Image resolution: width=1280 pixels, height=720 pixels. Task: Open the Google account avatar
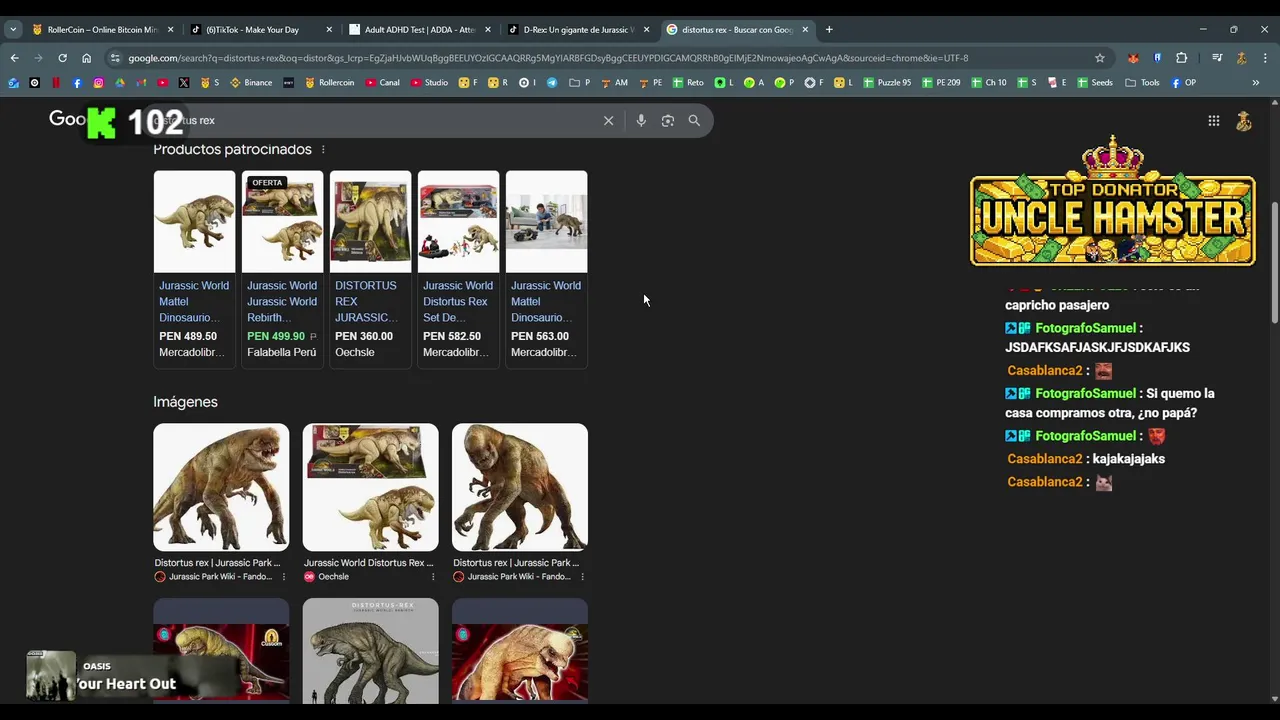pyautogui.click(x=1244, y=121)
